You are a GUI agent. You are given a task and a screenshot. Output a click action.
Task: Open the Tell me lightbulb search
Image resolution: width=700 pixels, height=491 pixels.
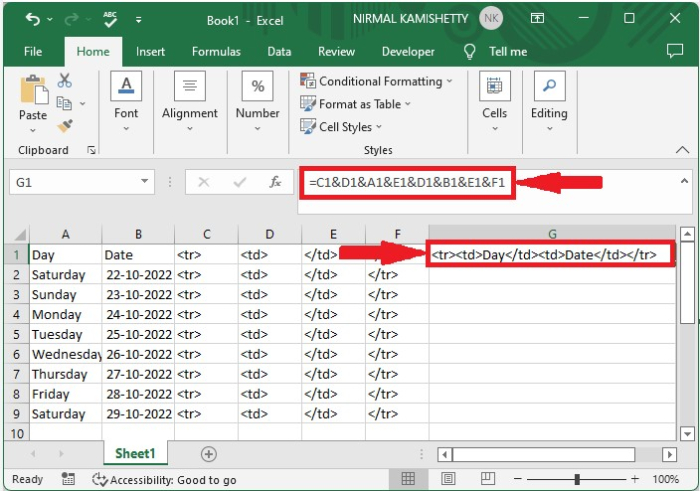pyautogui.click(x=469, y=52)
